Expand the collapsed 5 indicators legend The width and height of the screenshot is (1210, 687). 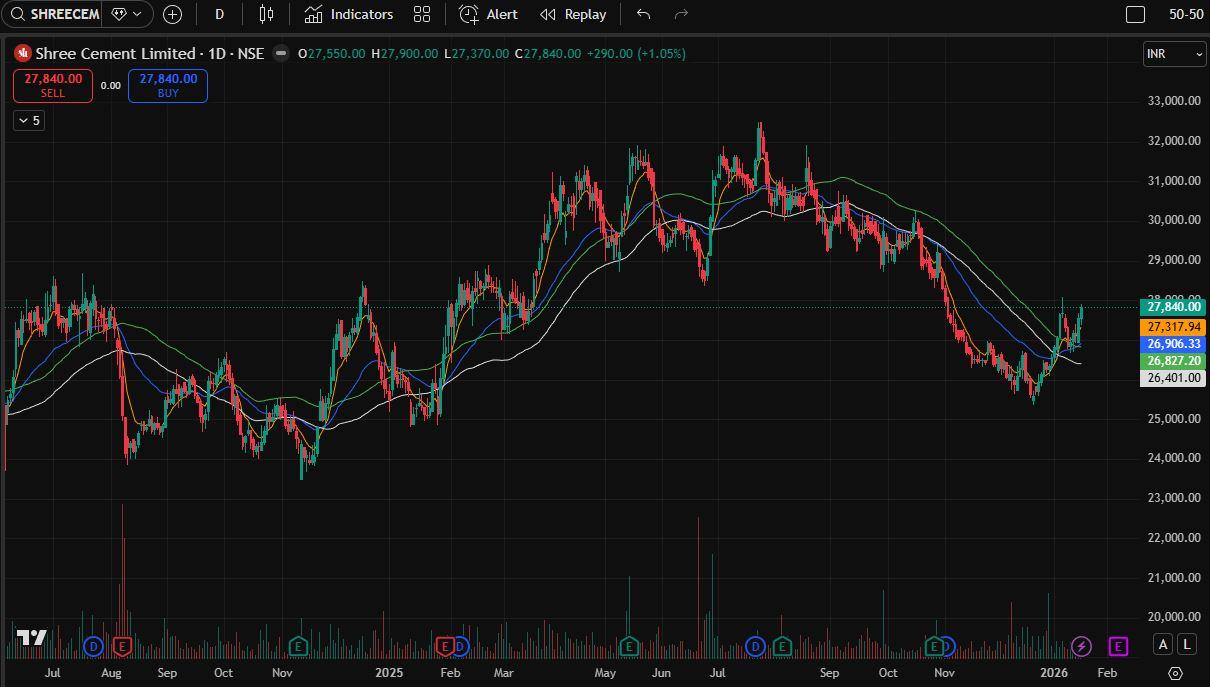pyautogui.click(x=29, y=120)
